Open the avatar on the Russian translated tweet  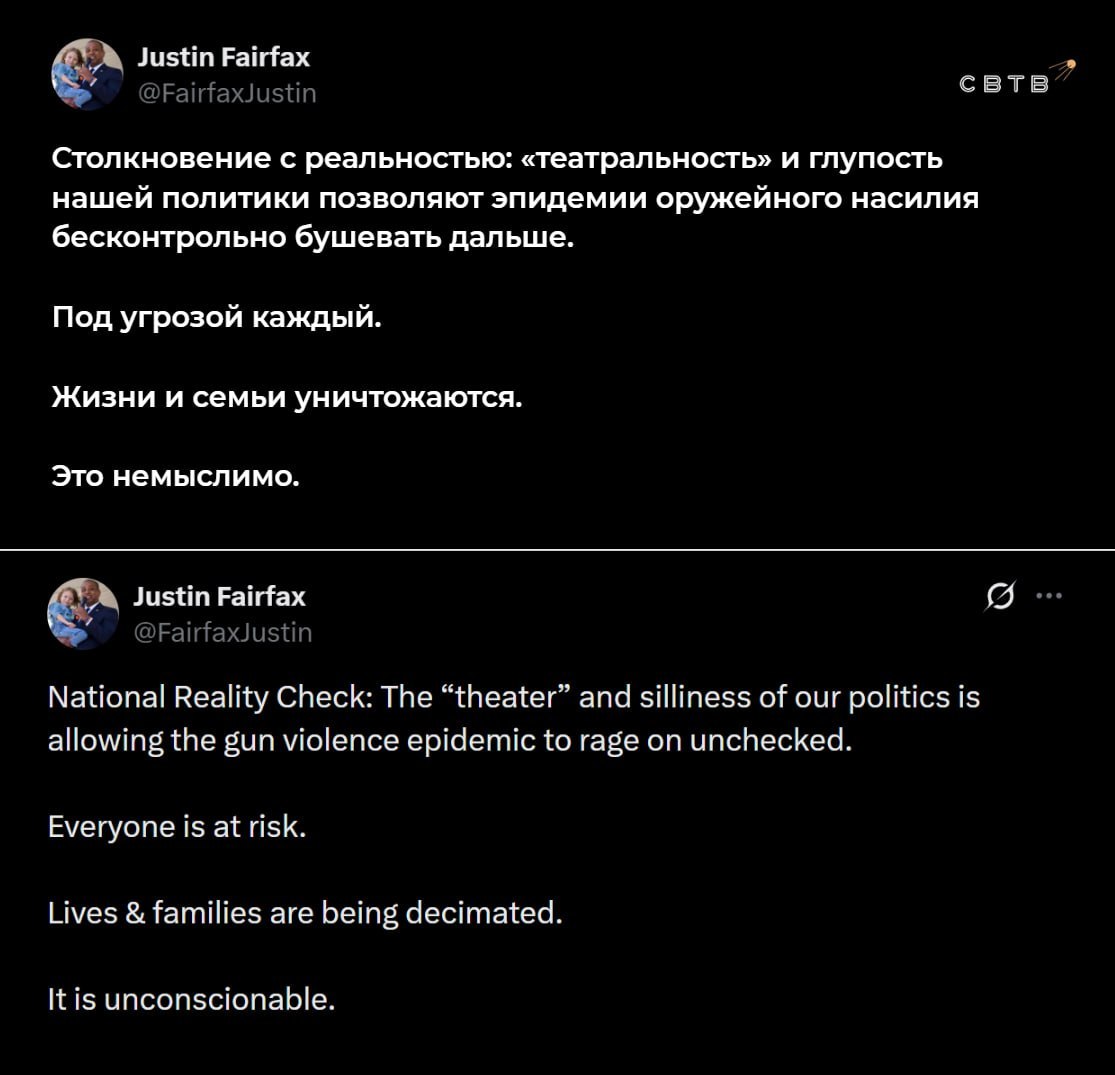(87, 74)
